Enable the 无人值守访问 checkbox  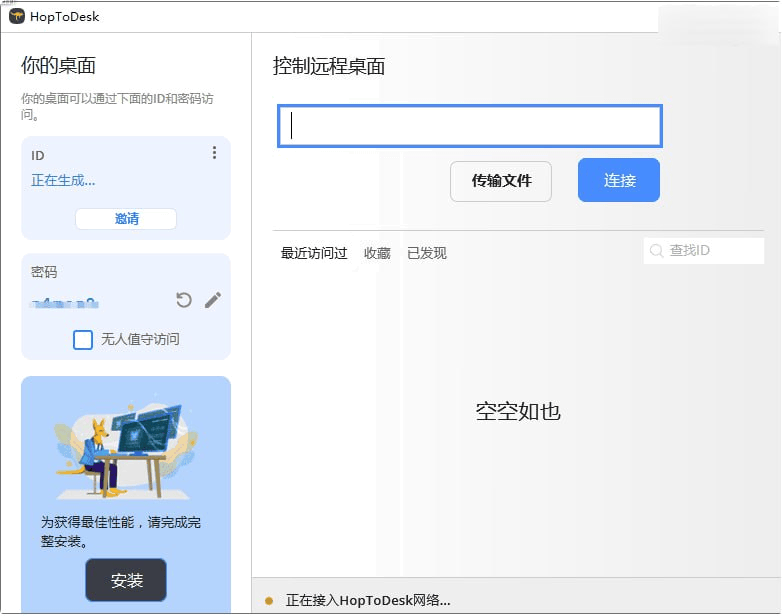pyautogui.click(x=83, y=340)
